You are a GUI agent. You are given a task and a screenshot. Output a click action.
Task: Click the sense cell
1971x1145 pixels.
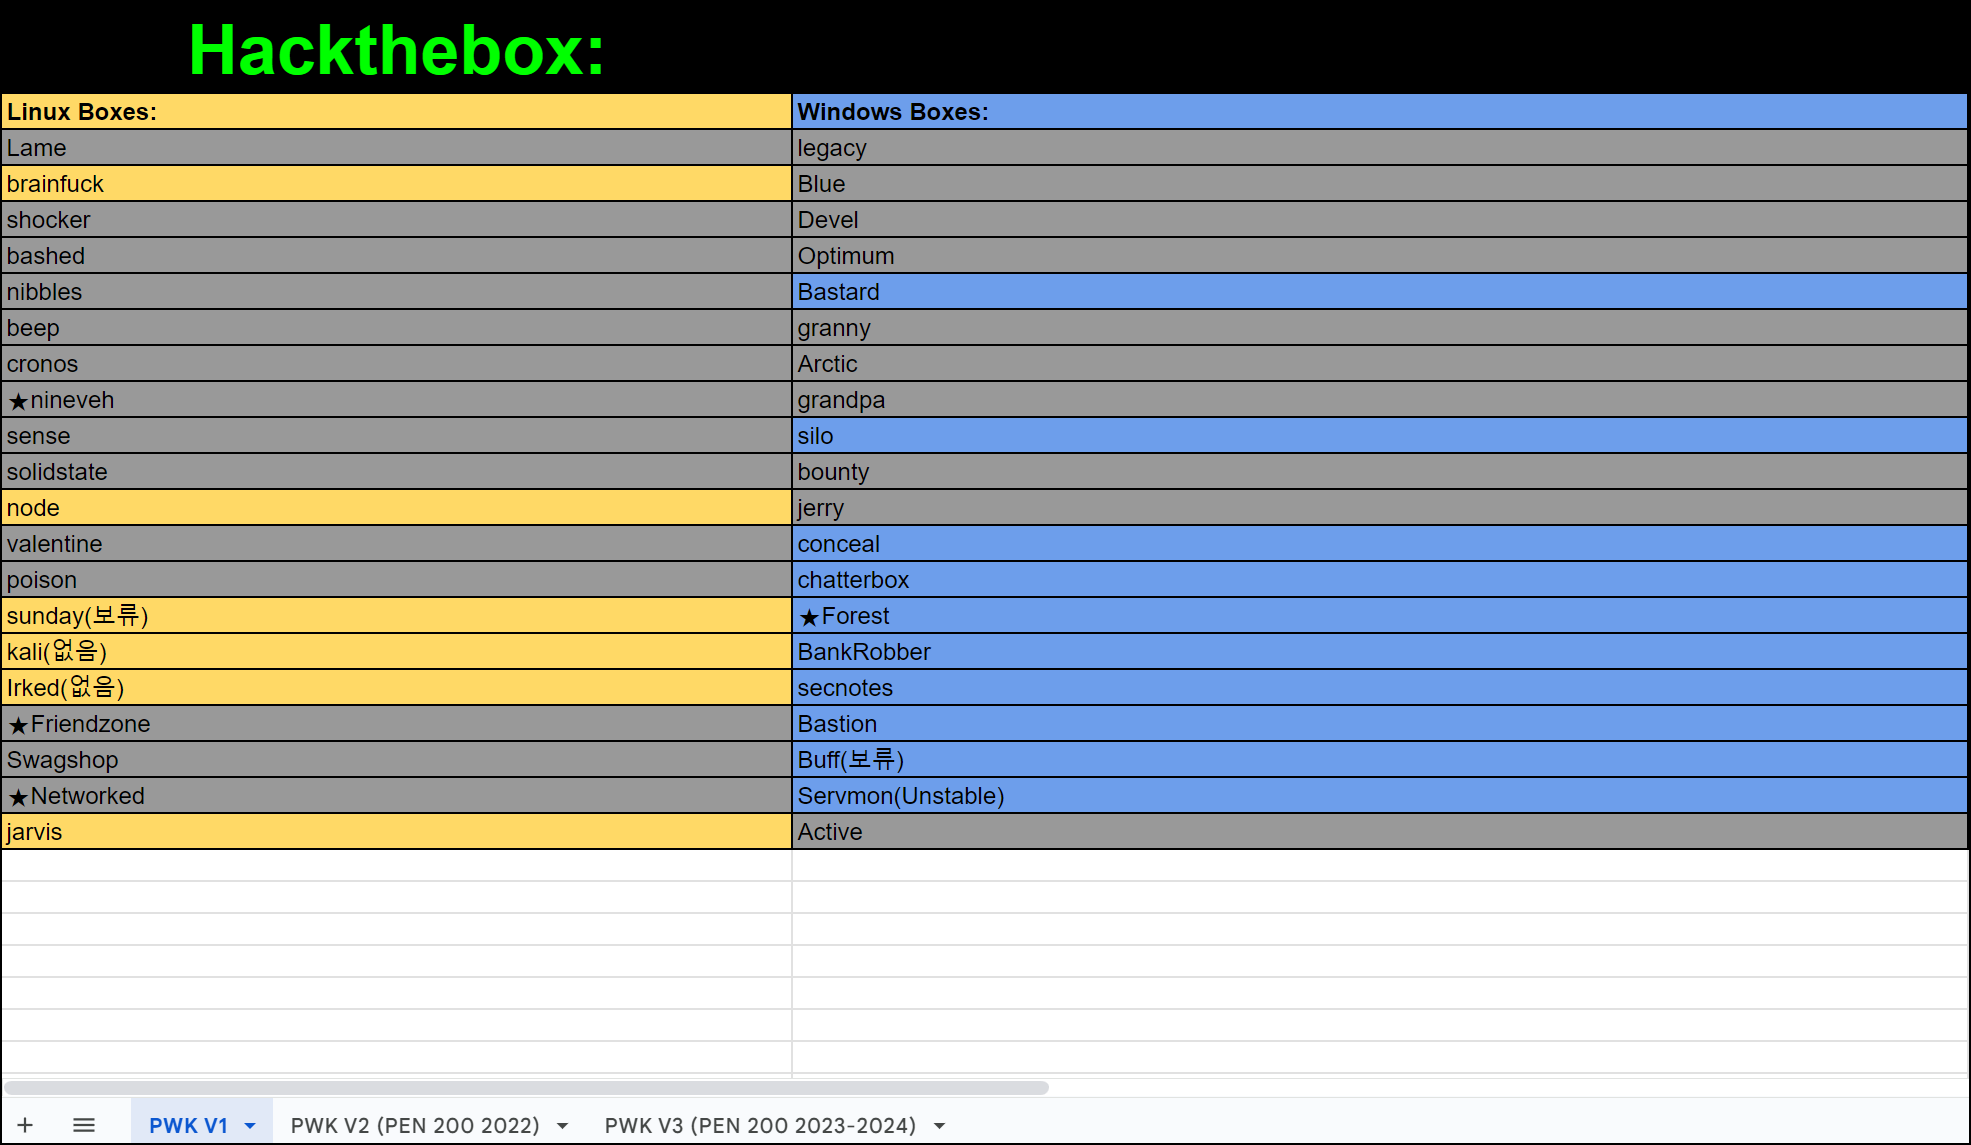(396, 436)
